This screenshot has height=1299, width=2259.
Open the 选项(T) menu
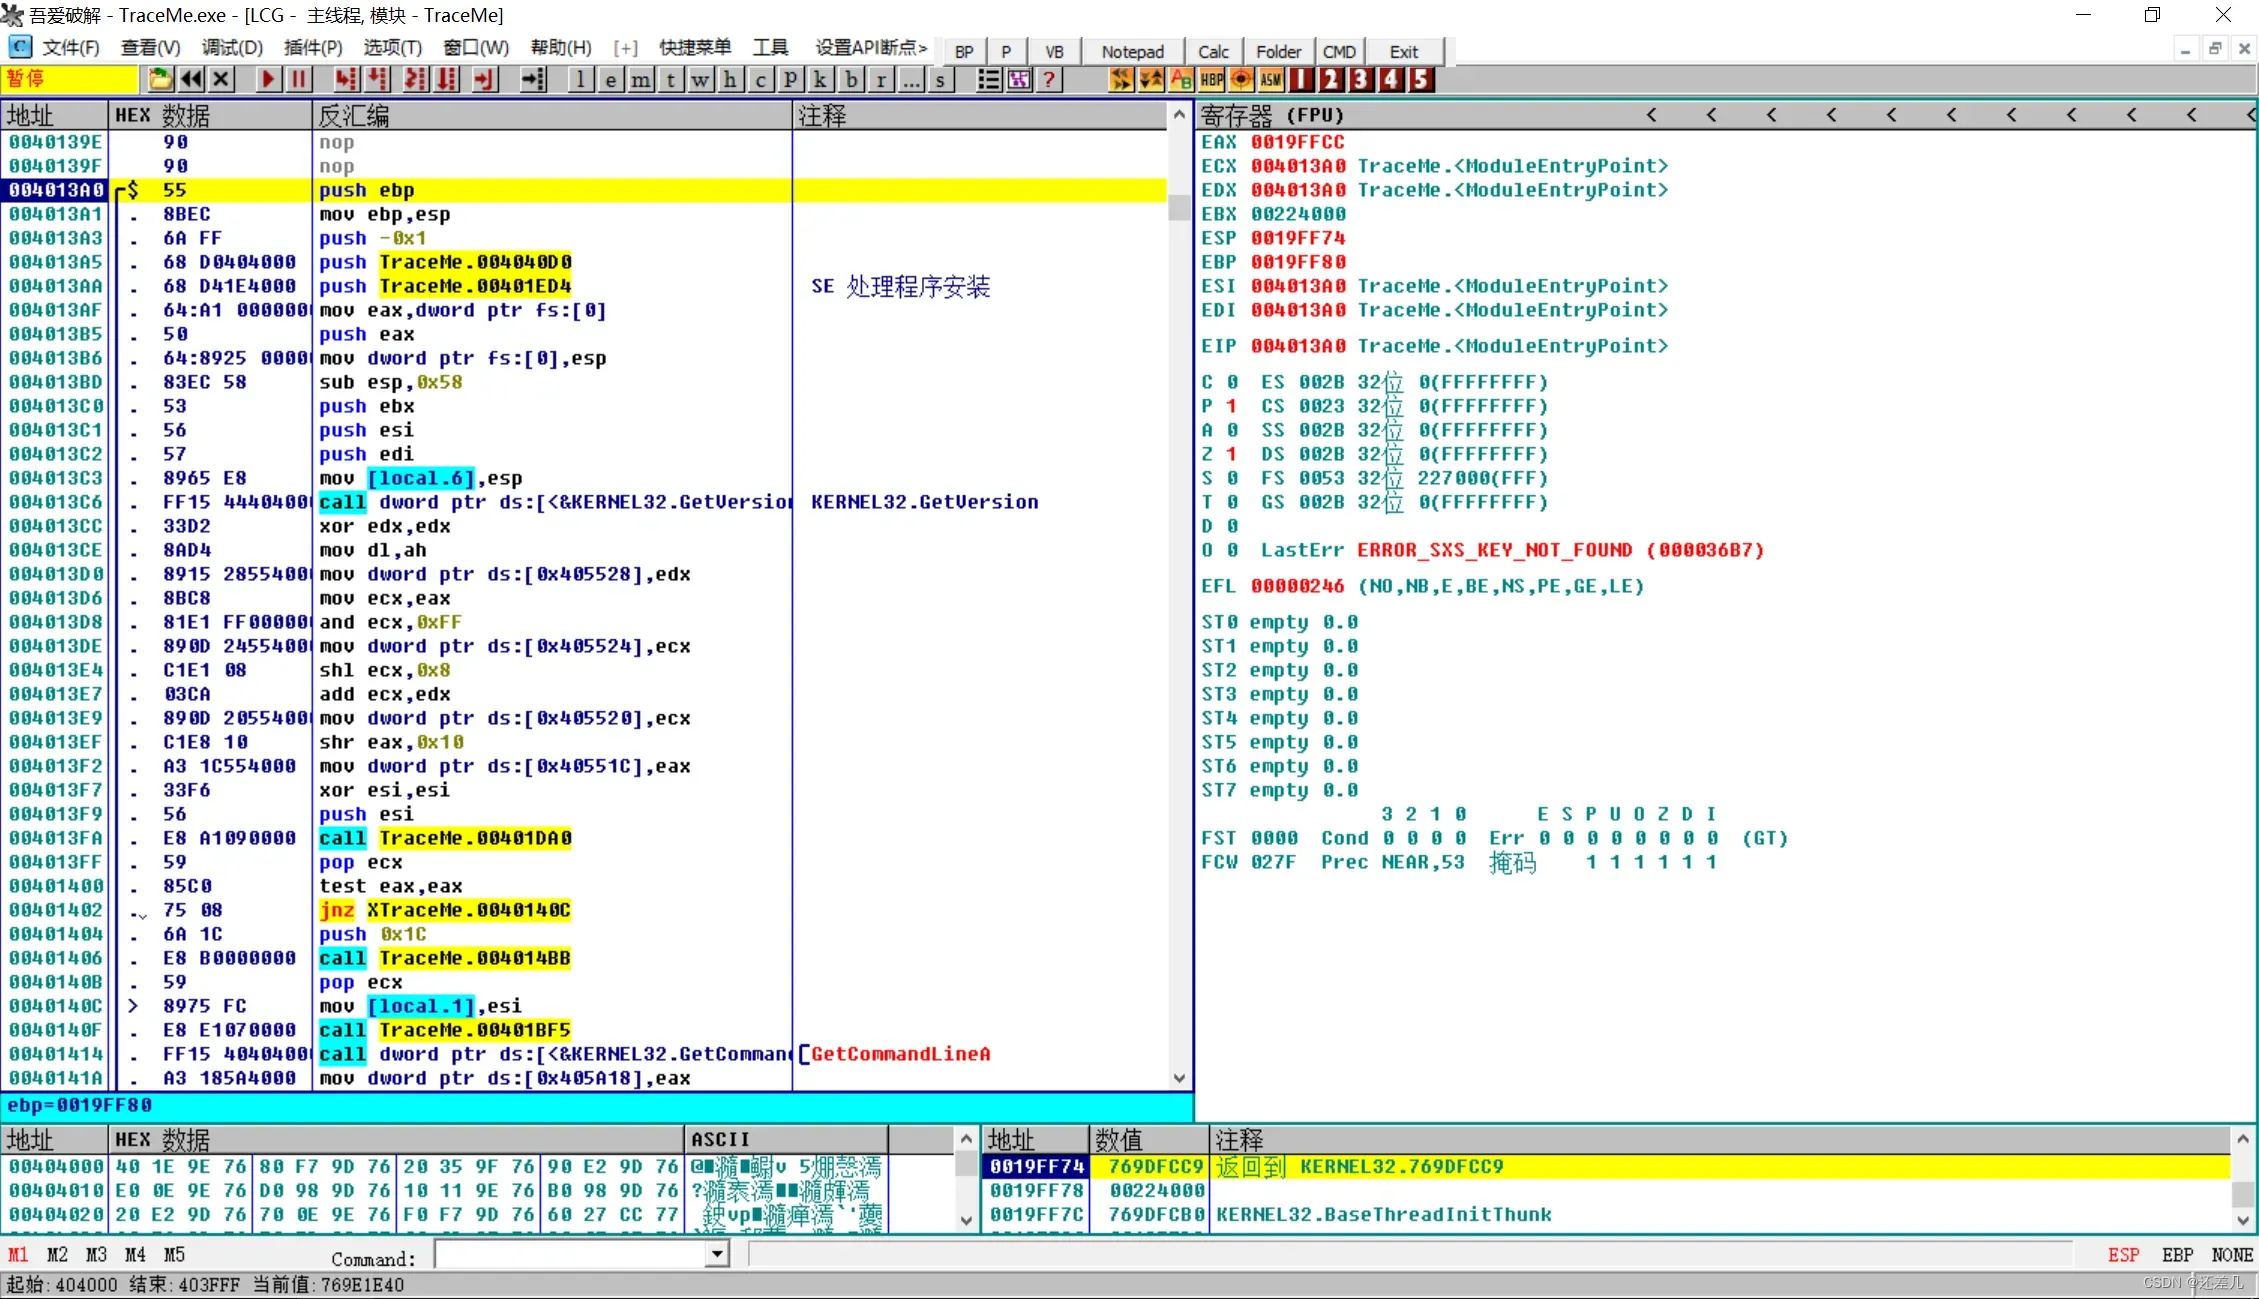(392, 48)
